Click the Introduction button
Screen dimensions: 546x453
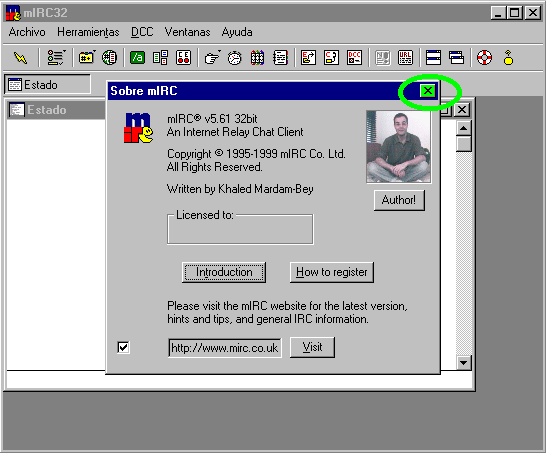(224, 272)
